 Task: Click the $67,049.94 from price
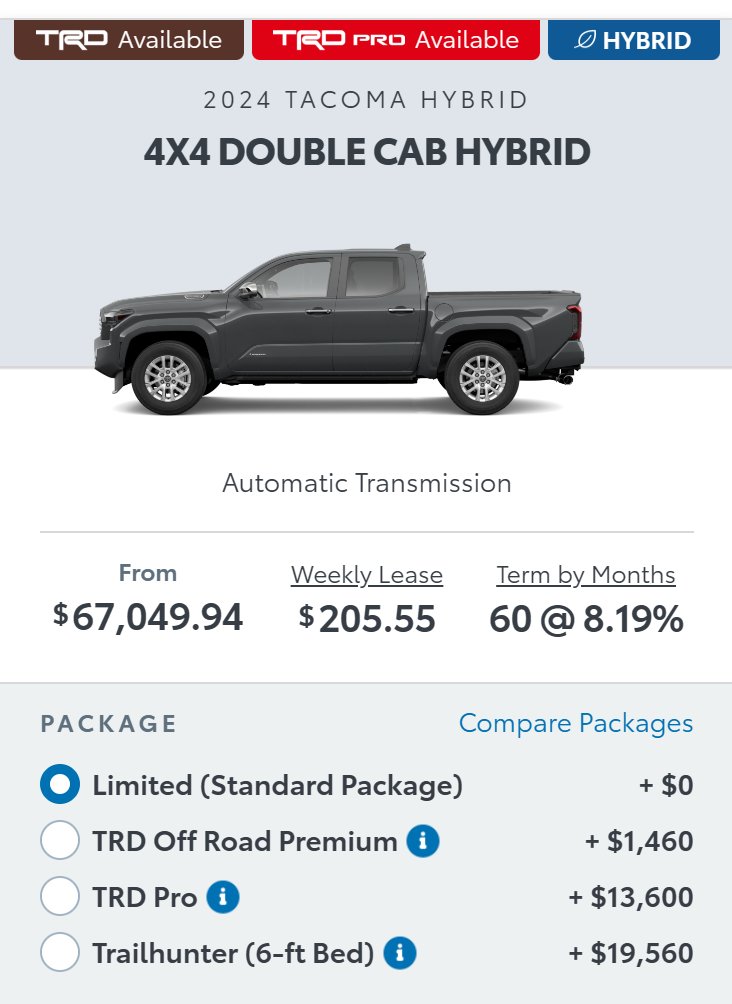point(148,617)
